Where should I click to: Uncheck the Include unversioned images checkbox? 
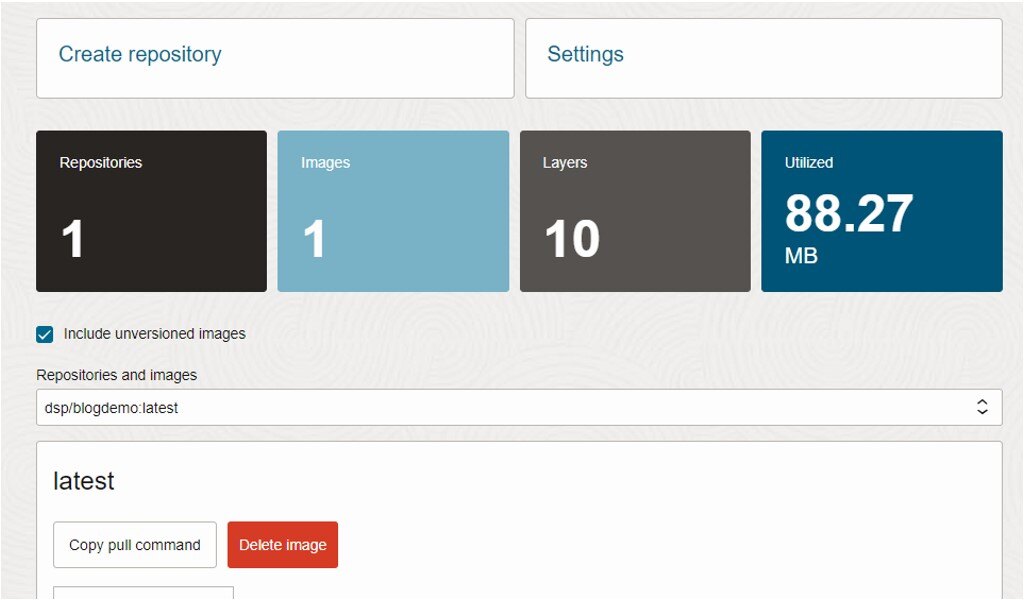tap(45, 334)
